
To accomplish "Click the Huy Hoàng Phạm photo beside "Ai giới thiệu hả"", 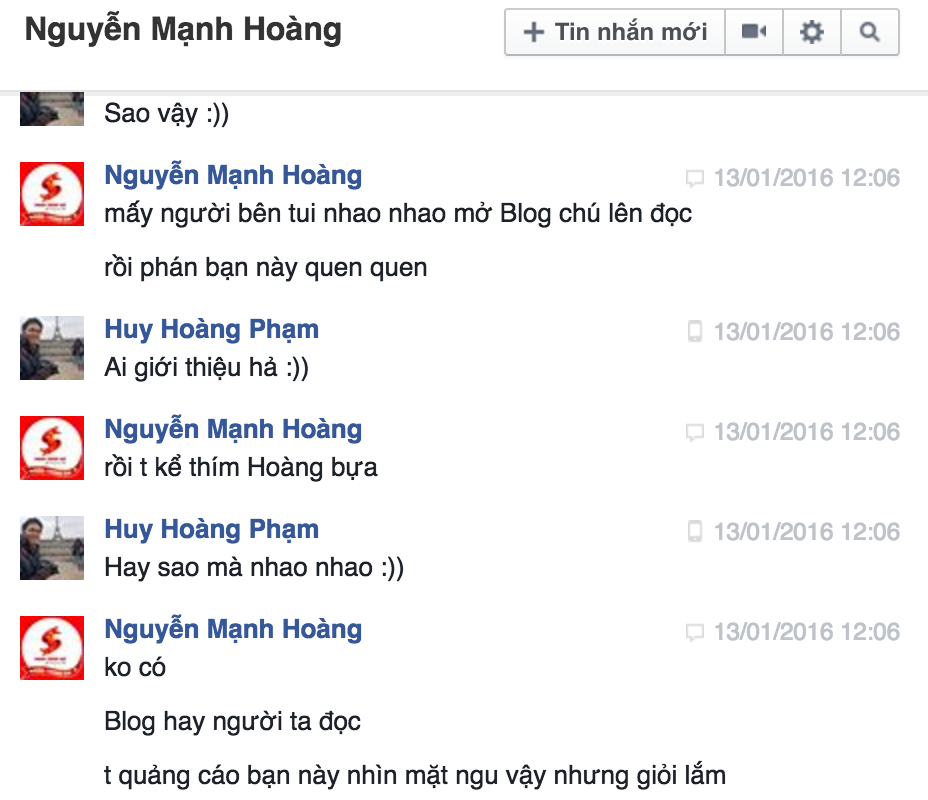I will point(52,347).
